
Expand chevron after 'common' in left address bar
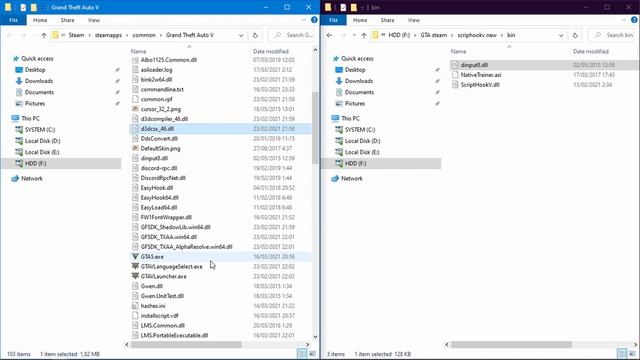coord(160,36)
